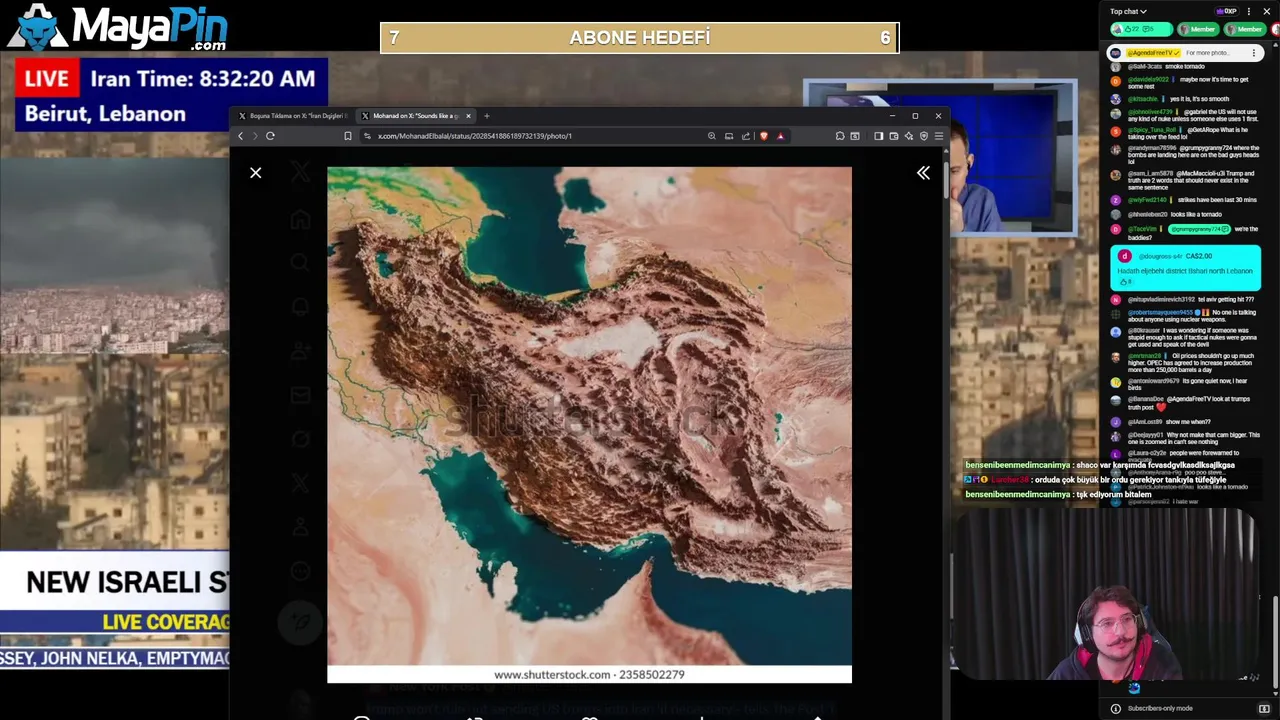Image resolution: width=1280 pixels, height=720 pixels.
Task: Open the browser extensions puzzle icon
Action: [840, 136]
